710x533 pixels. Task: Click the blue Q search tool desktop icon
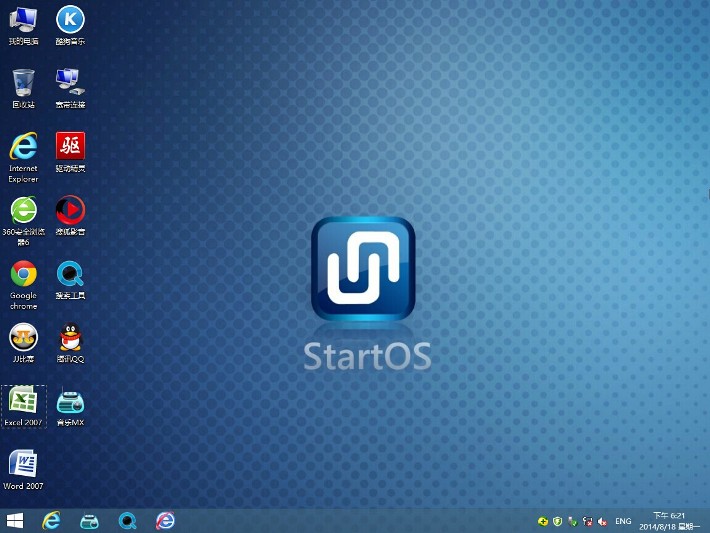70,280
